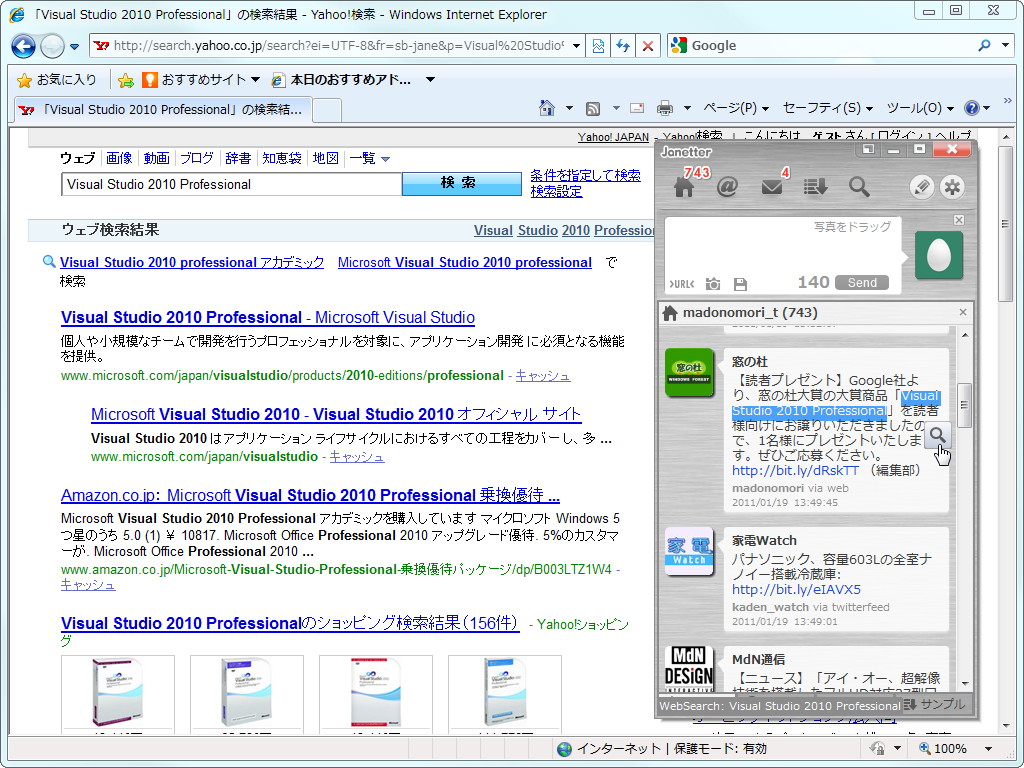Expand おすすめサイト dropdown
Viewport: 1024px width, 768px height.
coord(255,80)
